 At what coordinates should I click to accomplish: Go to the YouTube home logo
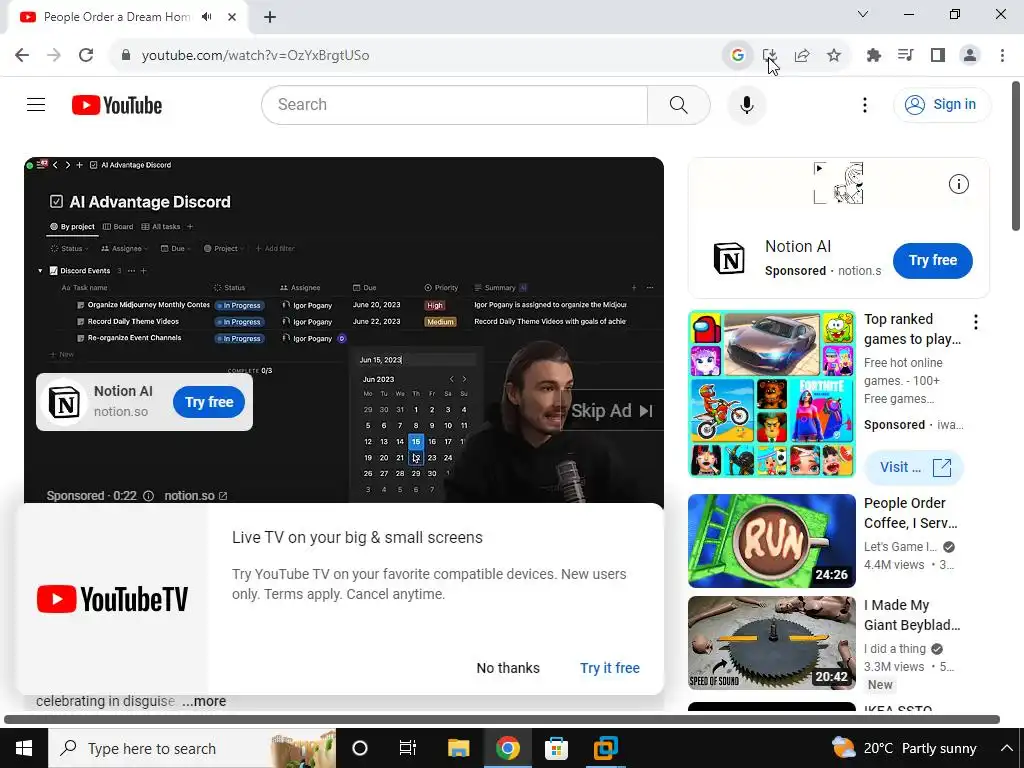(117, 105)
